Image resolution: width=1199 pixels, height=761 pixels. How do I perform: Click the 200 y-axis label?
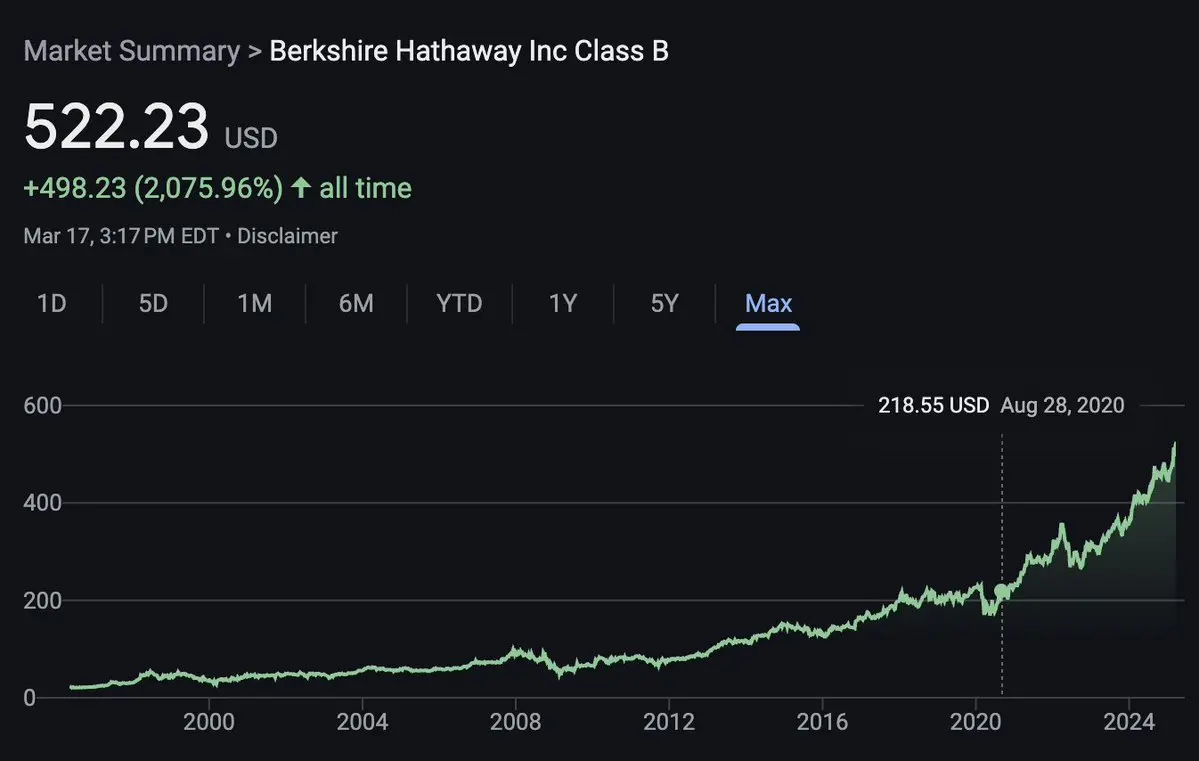pyautogui.click(x=42, y=601)
